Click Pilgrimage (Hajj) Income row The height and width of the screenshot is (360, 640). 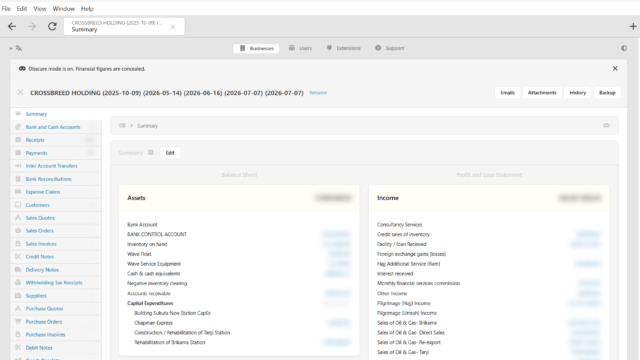404,303
